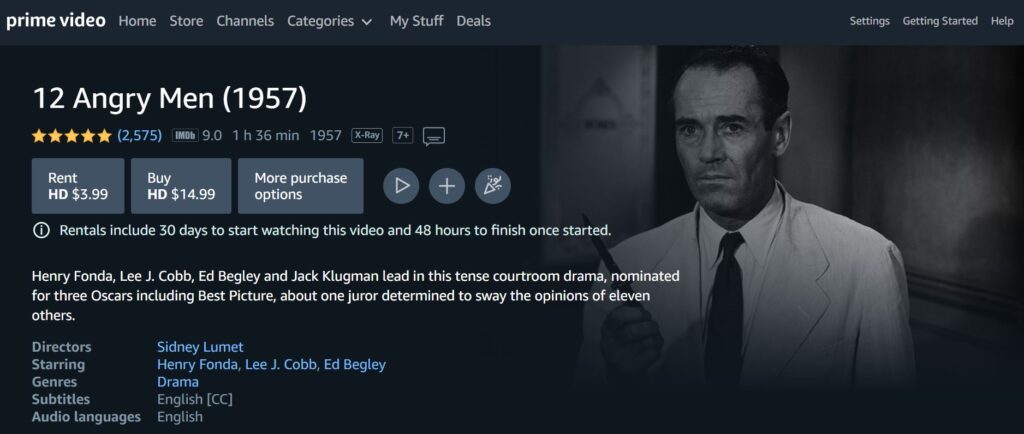This screenshot has height=434, width=1024.
Task: Start a Watch Party with the party icon
Action: [x=492, y=185]
